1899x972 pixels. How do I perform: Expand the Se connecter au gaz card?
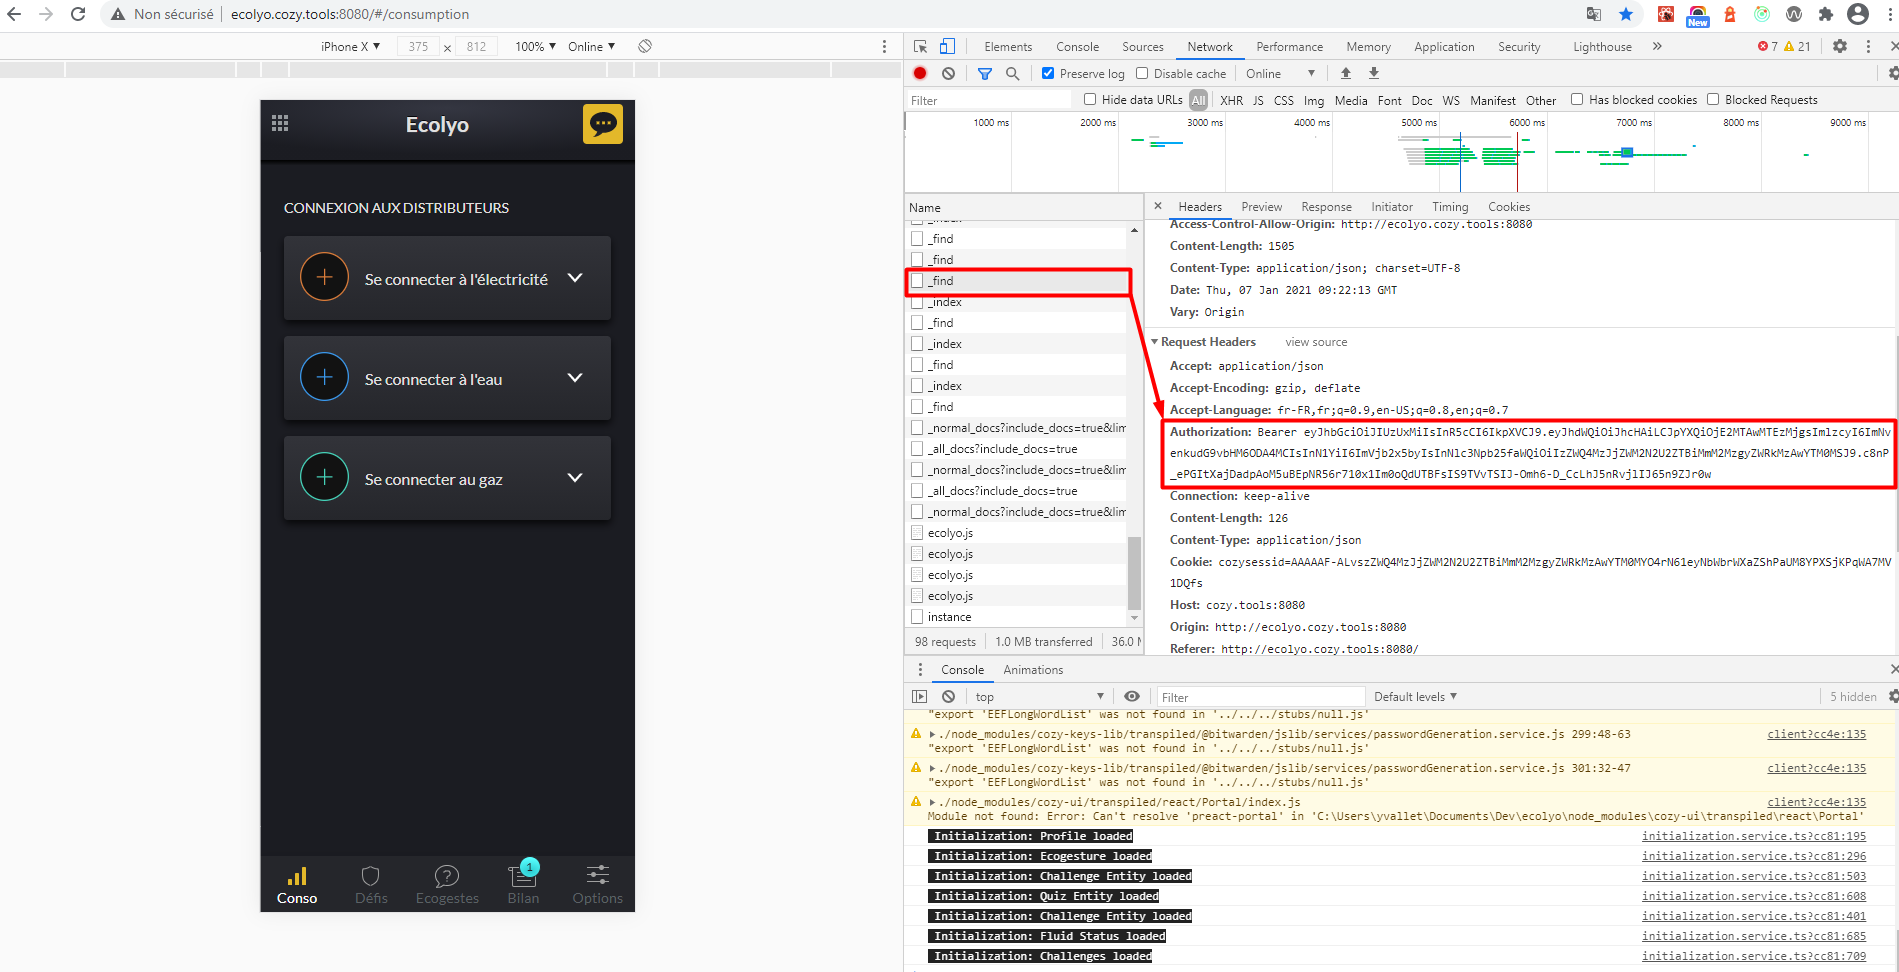(575, 478)
